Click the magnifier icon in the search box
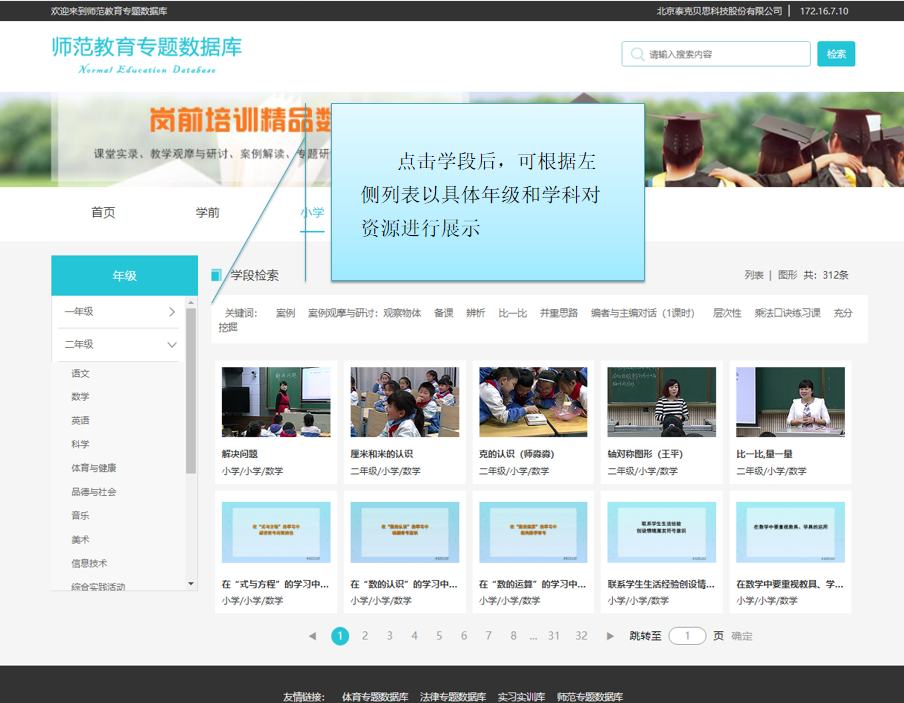Screen dimensions: 904x703 [x=636, y=54]
